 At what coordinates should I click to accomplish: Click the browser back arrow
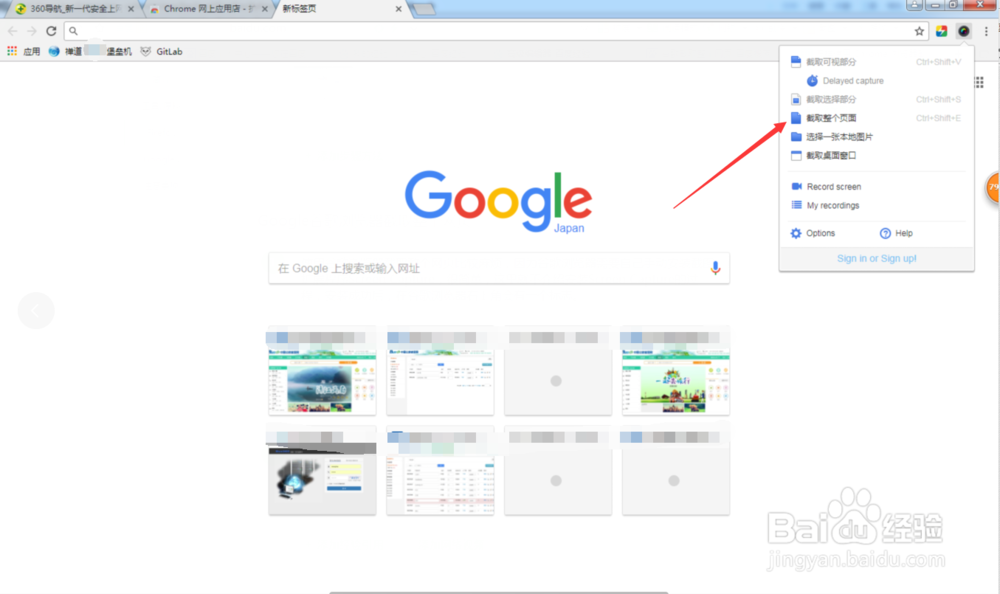tap(13, 31)
